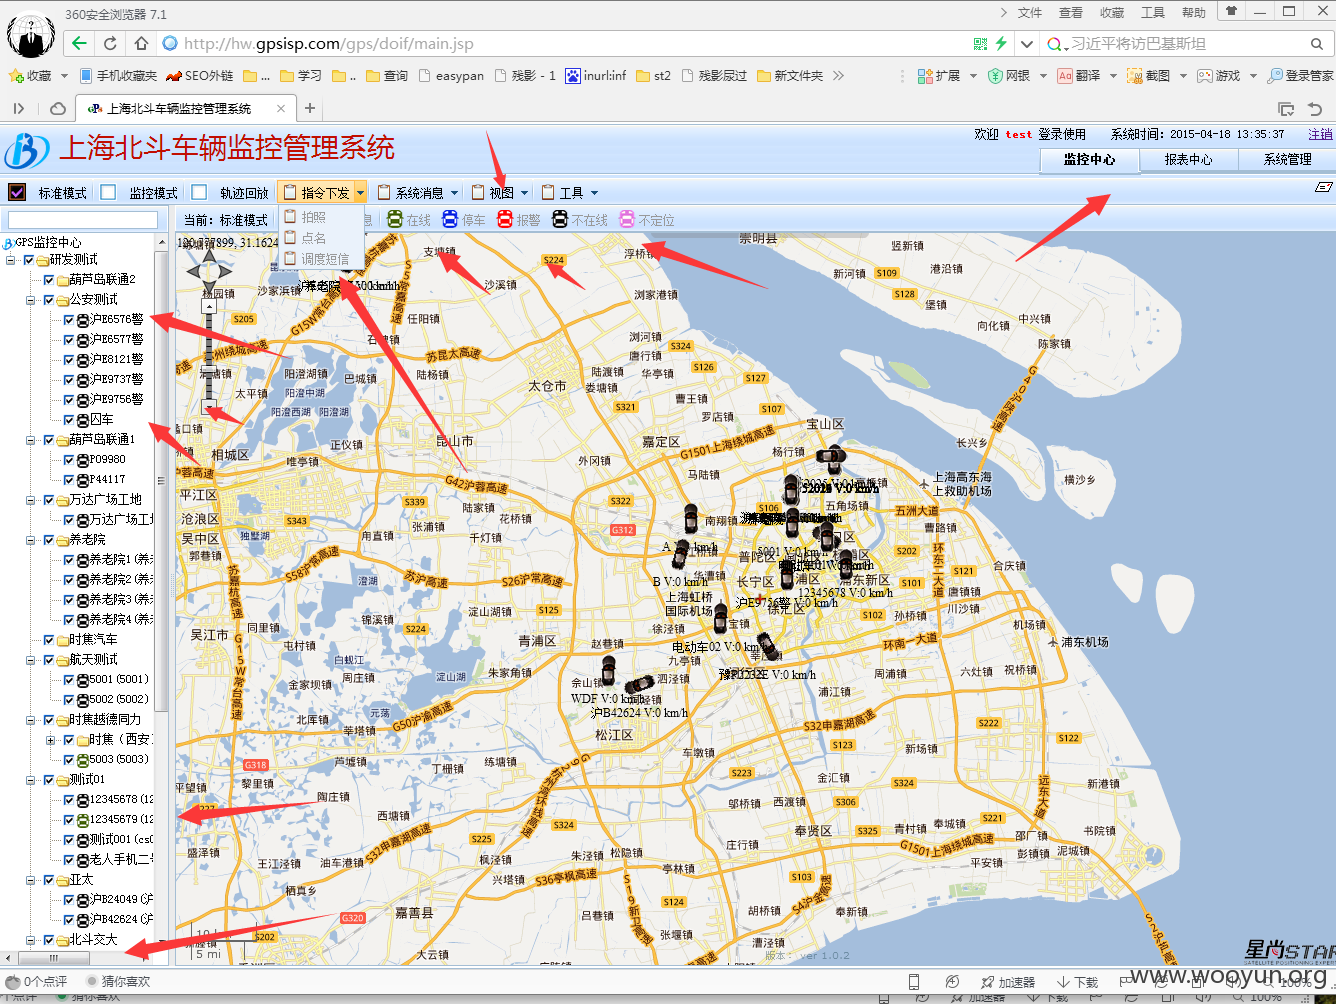Viewport: 1336px width, 1004px height.
Task: Uncheck the 沪B24049 vehicle checkbox
Action: (69, 900)
